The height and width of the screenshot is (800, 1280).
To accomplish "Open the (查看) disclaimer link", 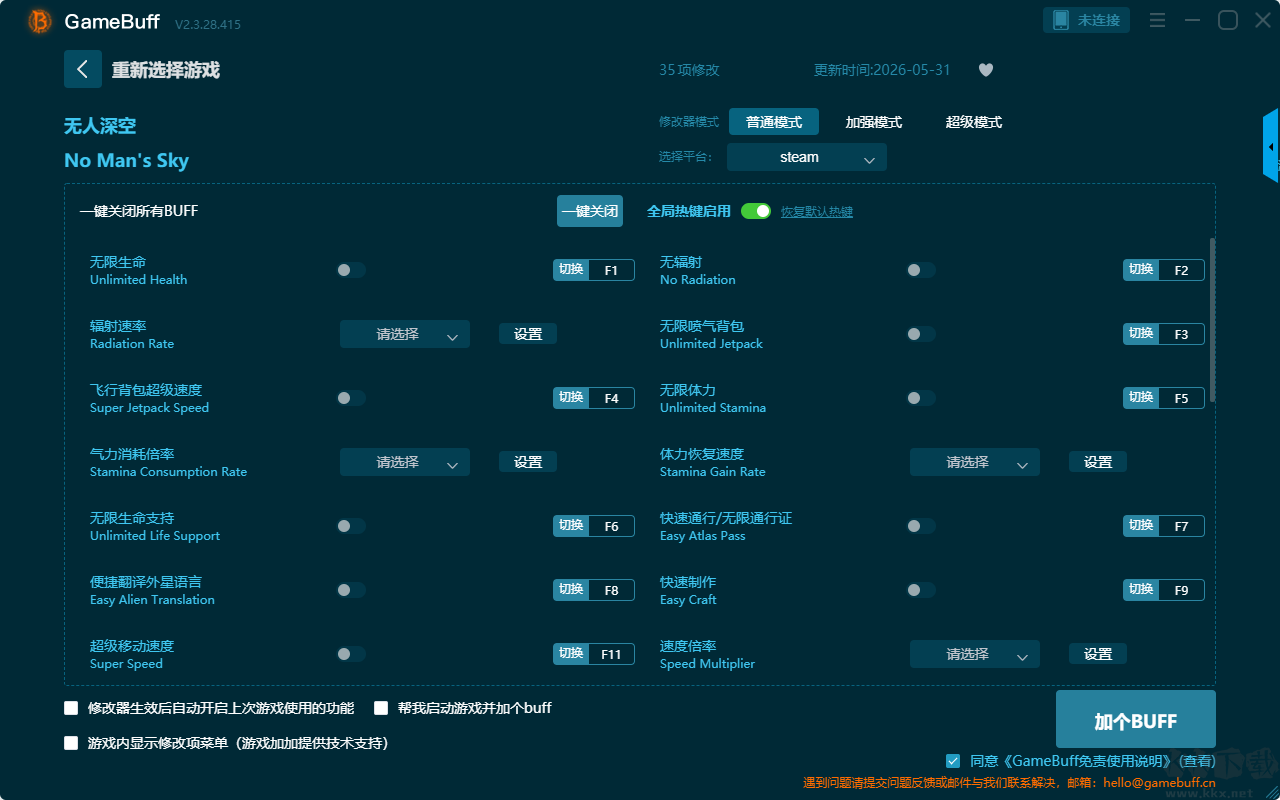I will click(x=1196, y=761).
